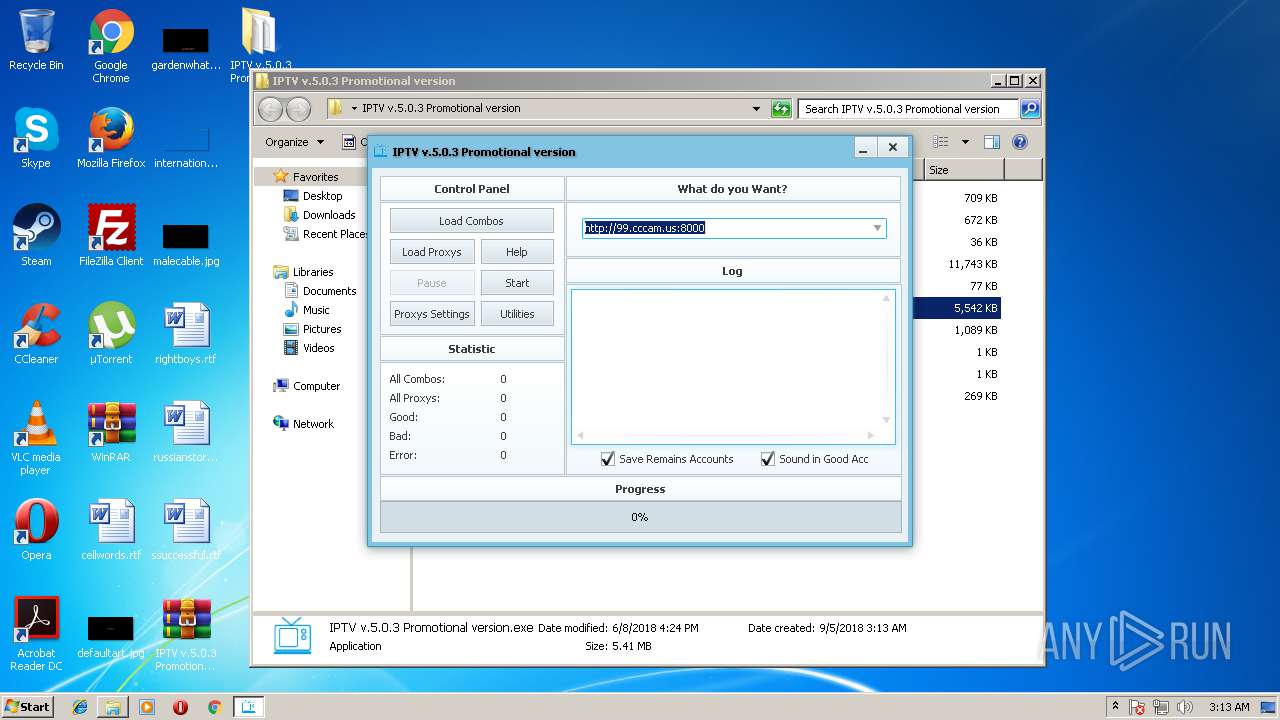This screenshot has height=720, width=1280.
Task: Click in the Explorer search box
Action: (908, 109)
